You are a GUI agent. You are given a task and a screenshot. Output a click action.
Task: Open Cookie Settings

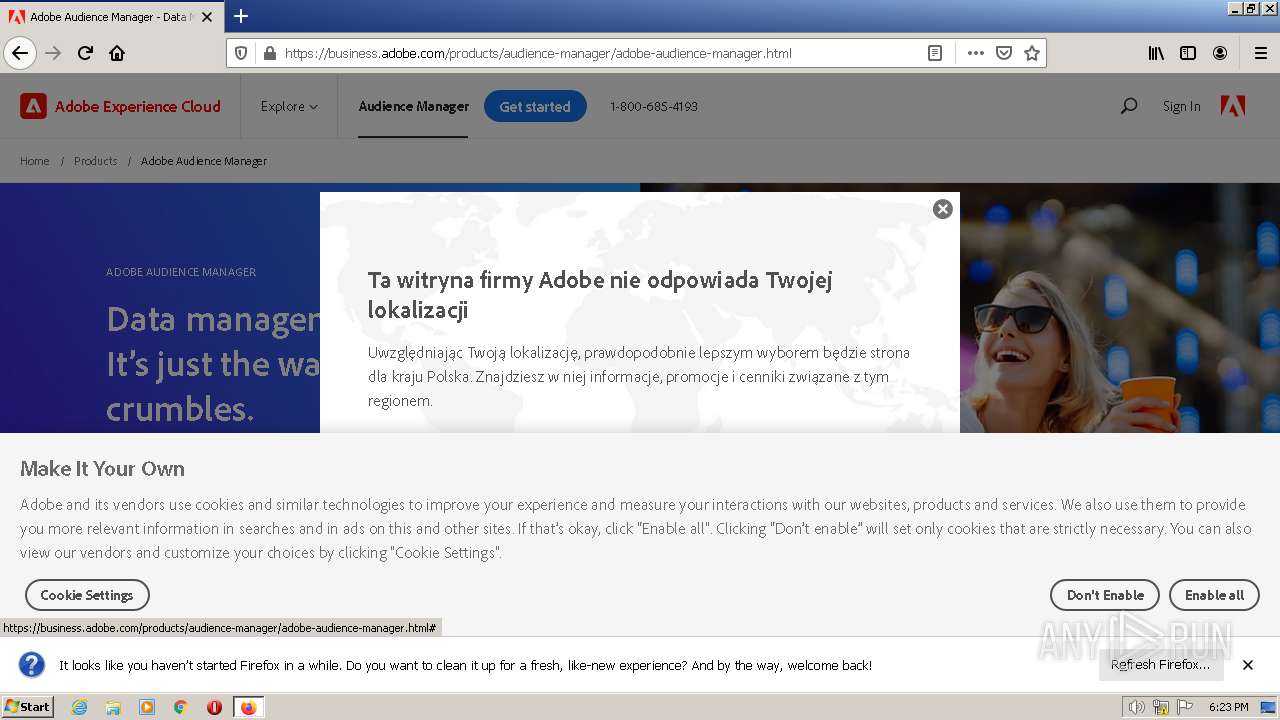tap(87, 595)
